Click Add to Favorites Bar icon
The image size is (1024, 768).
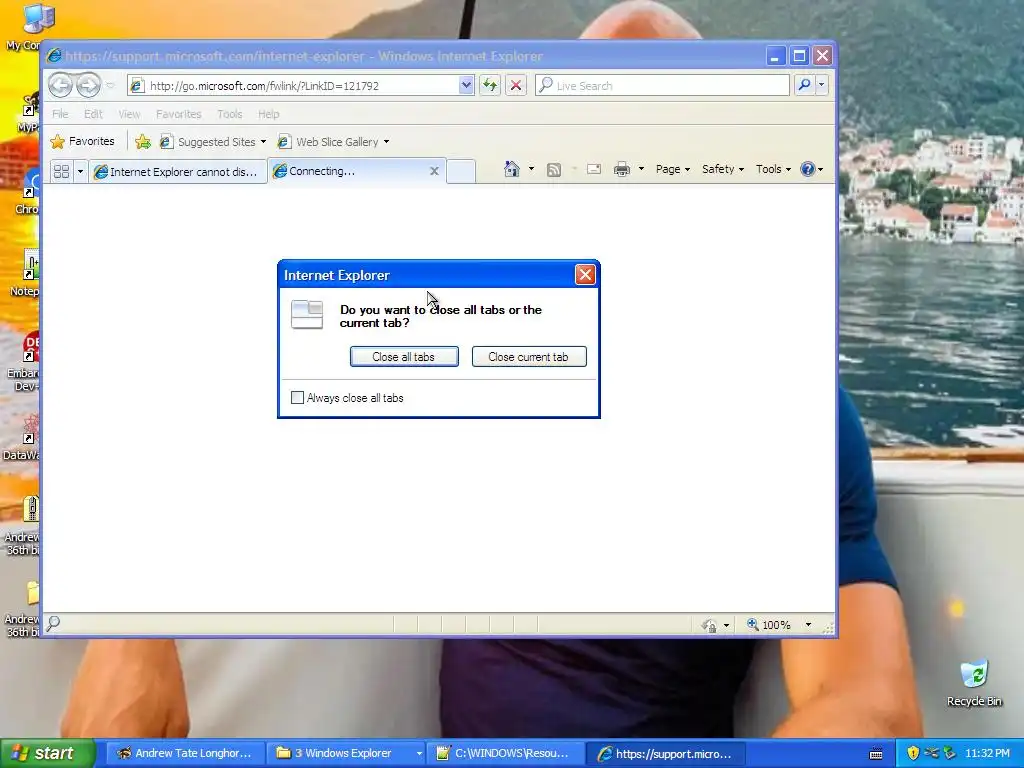coord(143,142)
